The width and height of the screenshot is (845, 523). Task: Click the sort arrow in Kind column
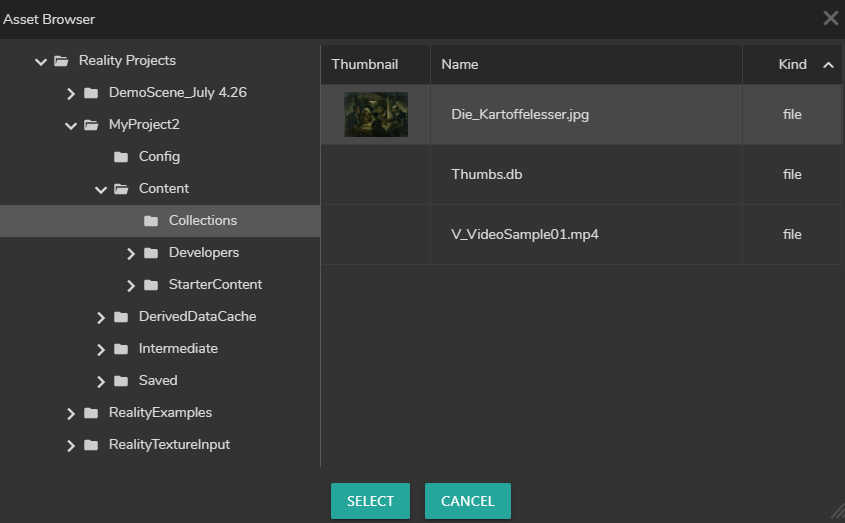(827, 65)
